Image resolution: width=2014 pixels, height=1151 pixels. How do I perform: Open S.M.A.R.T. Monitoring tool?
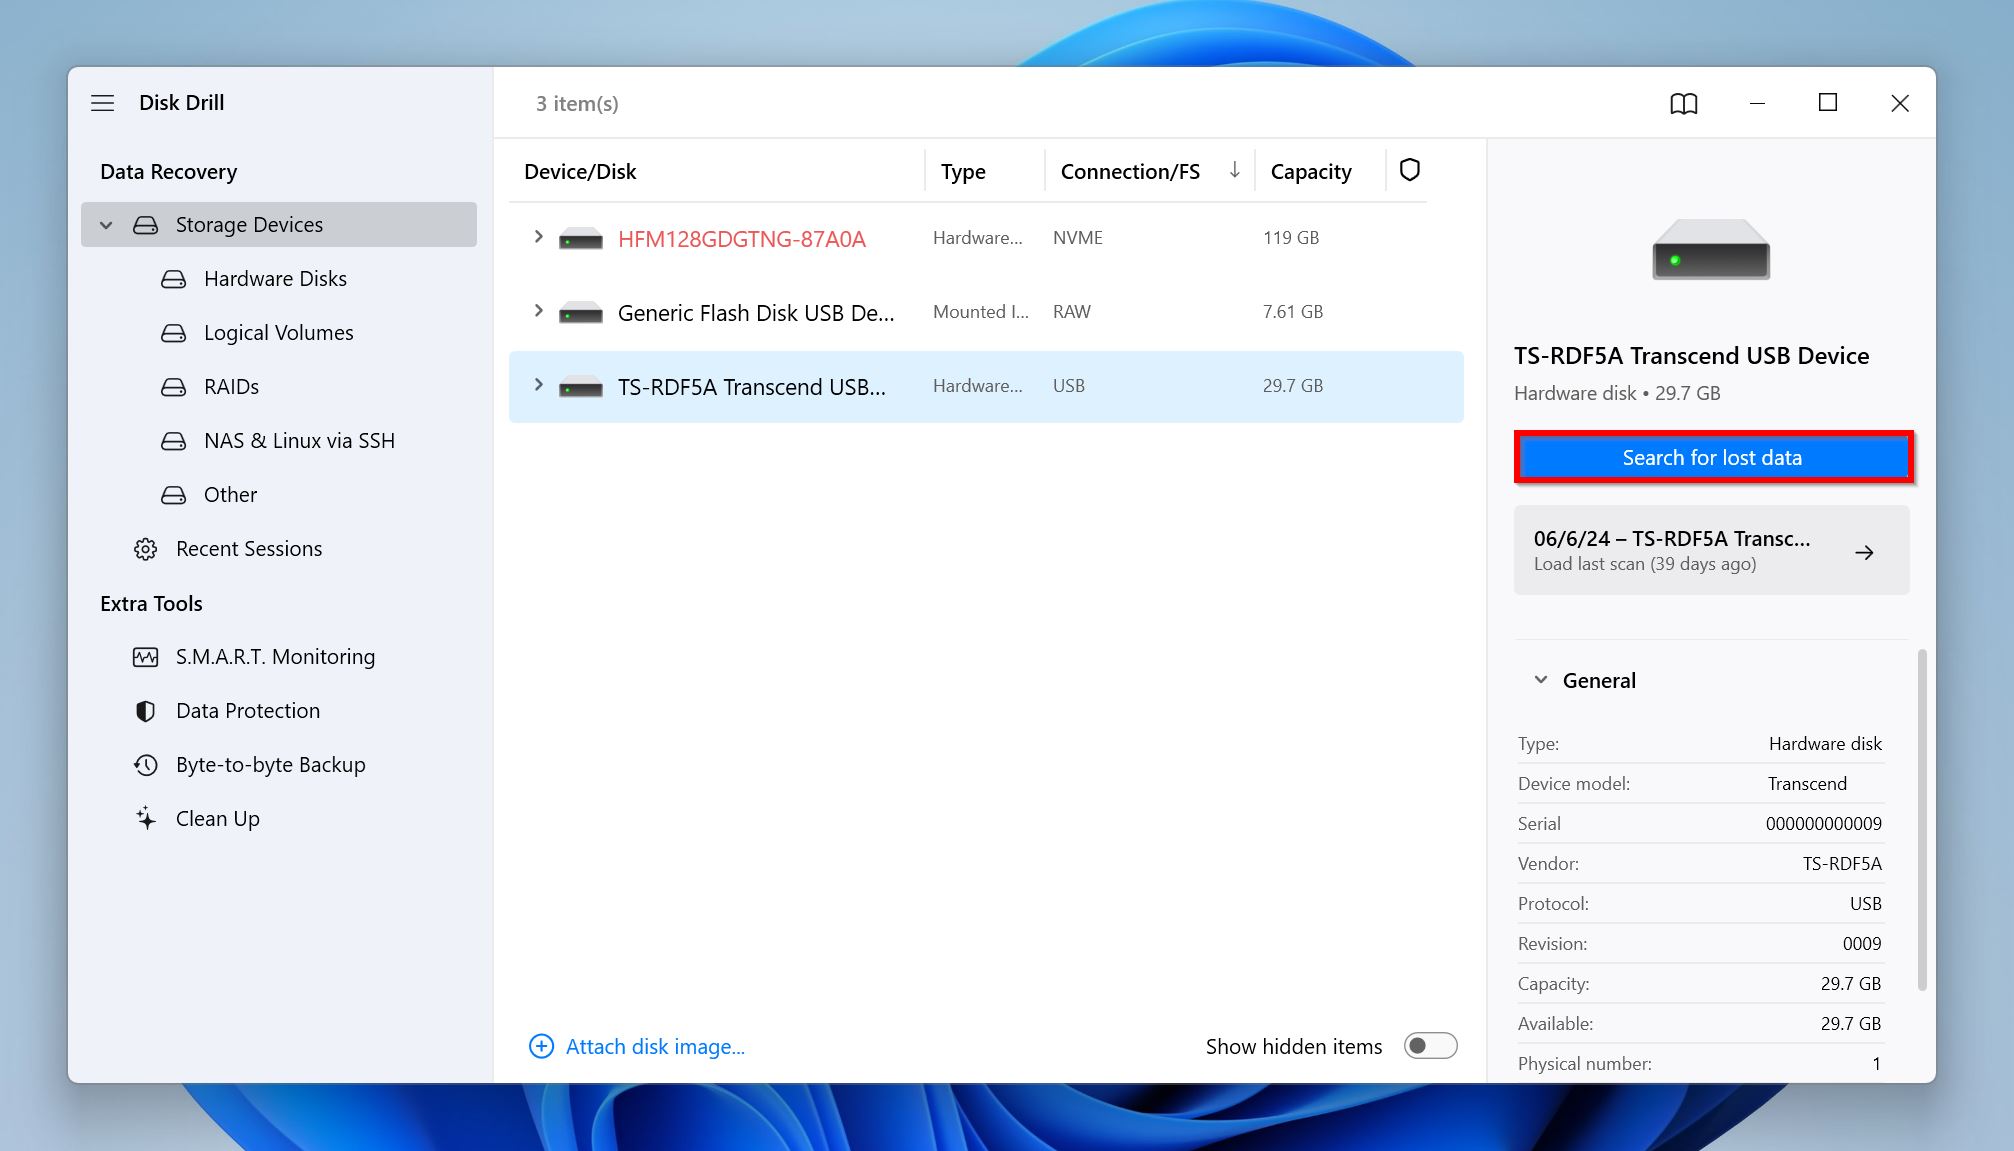pos(277,656)
